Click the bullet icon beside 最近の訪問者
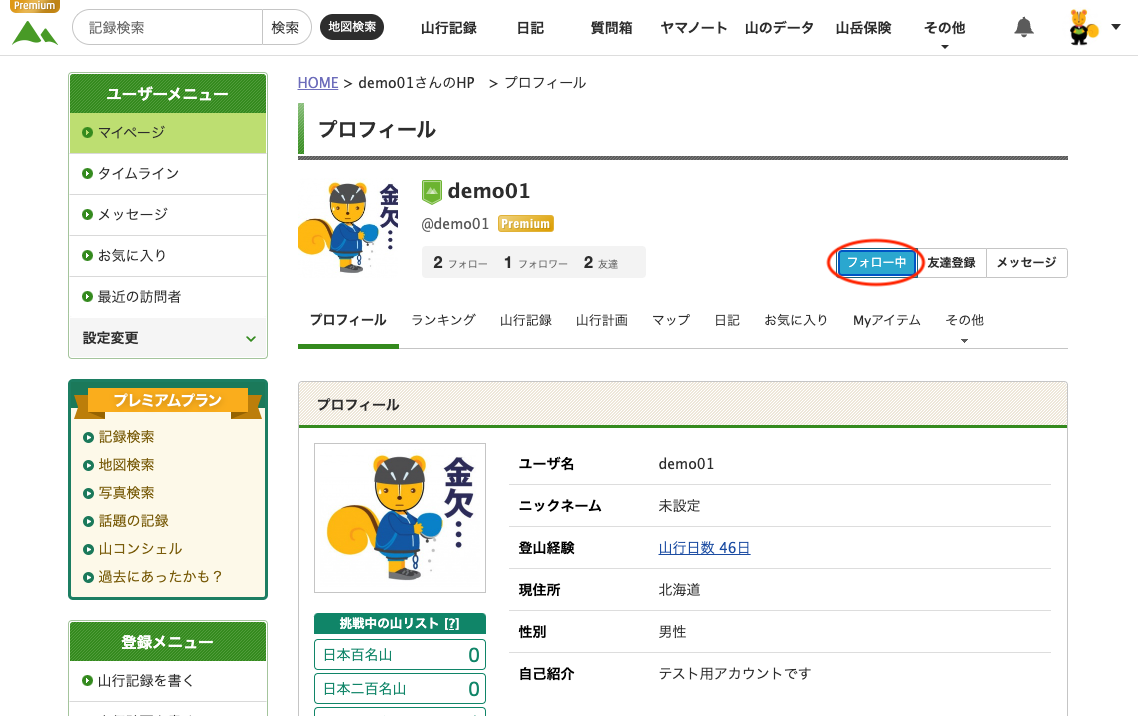The height and width of the screenshot is (716, 1138). click(x=87, y=297)
